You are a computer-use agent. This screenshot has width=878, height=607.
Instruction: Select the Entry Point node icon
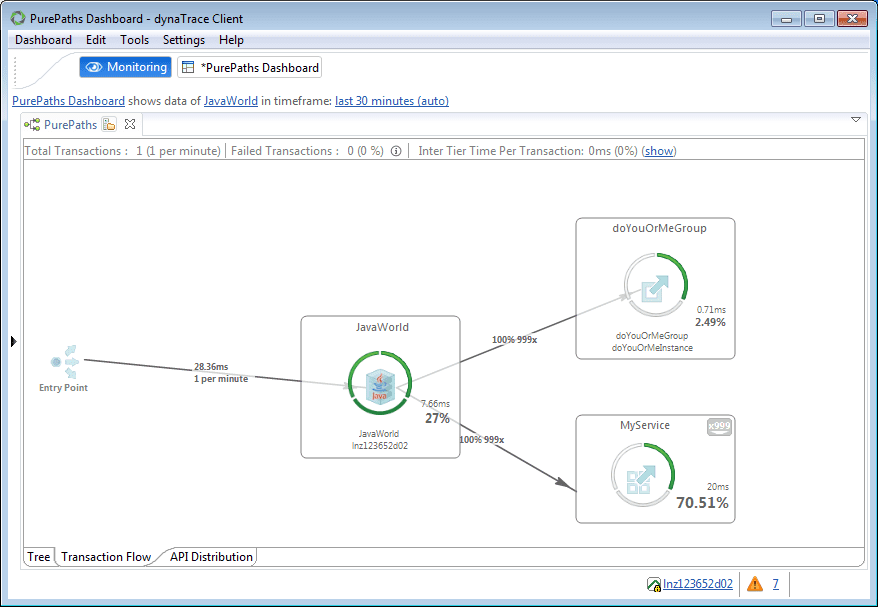tap(65, 362)
